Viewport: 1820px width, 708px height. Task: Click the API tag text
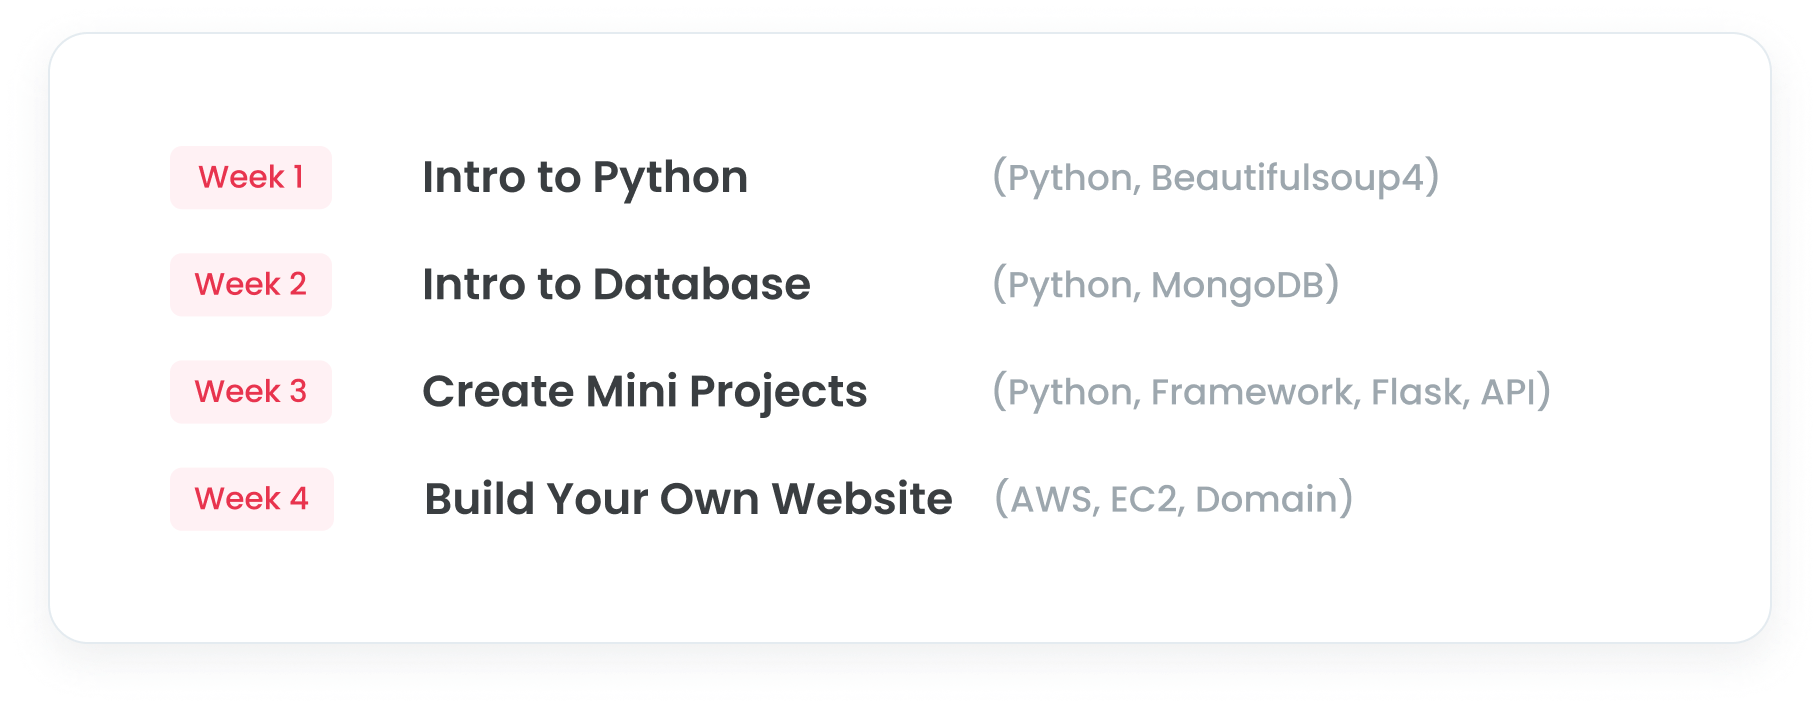pos(1507,392)
